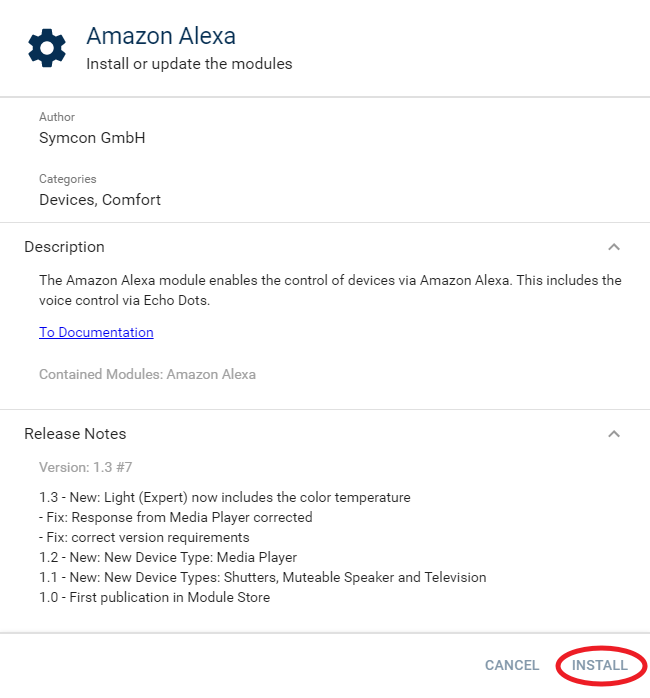Click the Release Notes header label

tap(75, 434)
